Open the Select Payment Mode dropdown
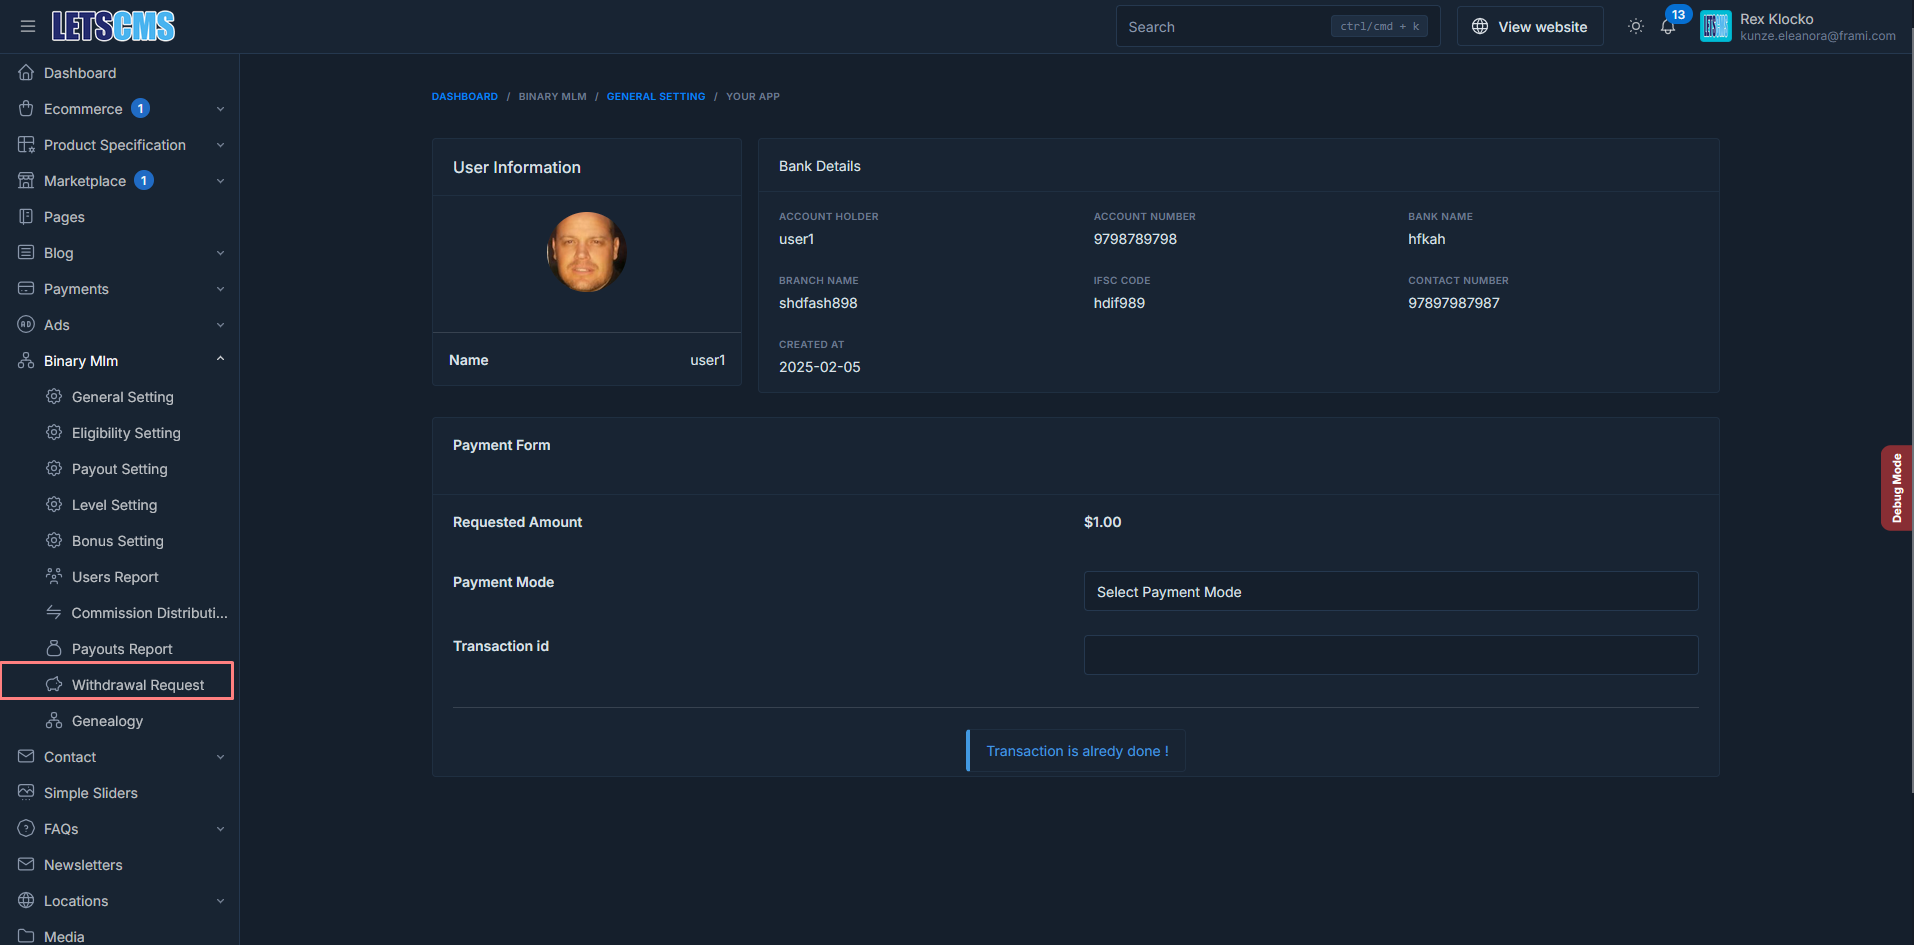The width and height of the screenshot is (1914, 945). [1390, 592]
